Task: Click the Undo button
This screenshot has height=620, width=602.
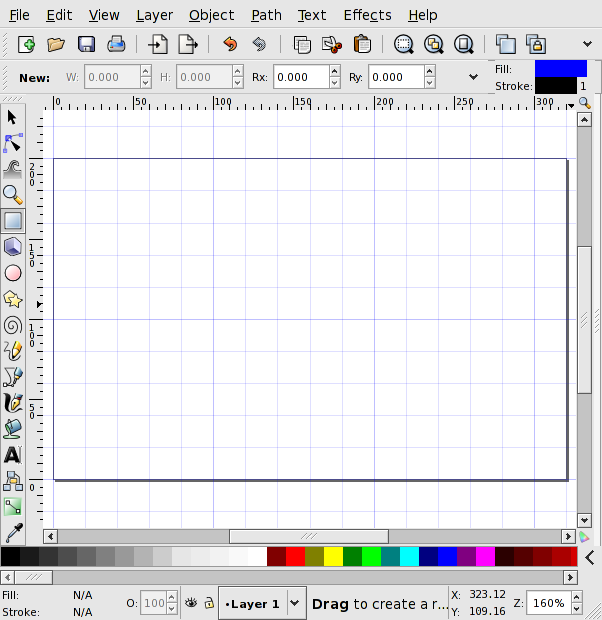Action: point(230,44)
